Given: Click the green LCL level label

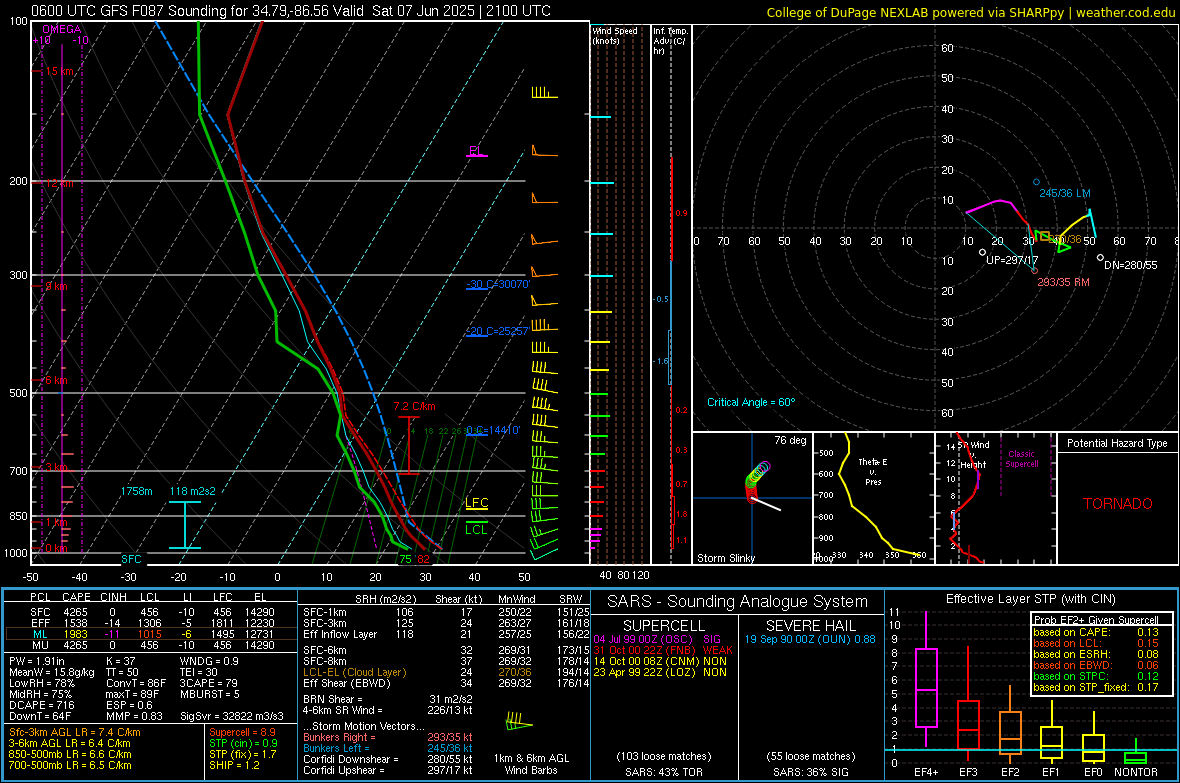Looking at the screenshot, I should point(476,529).
